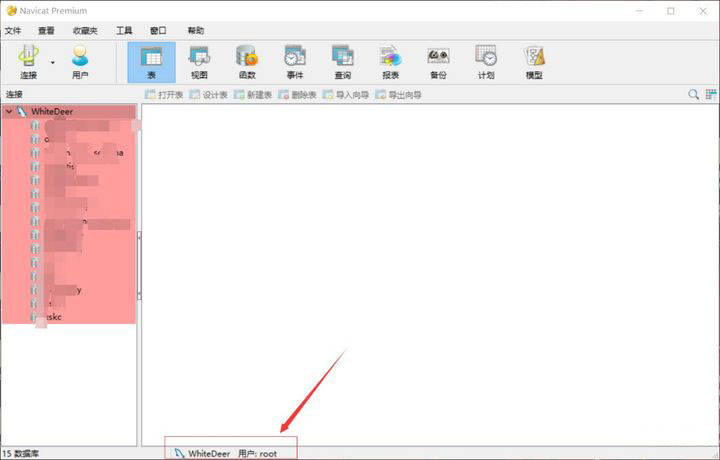The width and height of the screenshot is (720, 460).
Task: Click the 连接 panel header label
Action: click(x=14, y=94)
